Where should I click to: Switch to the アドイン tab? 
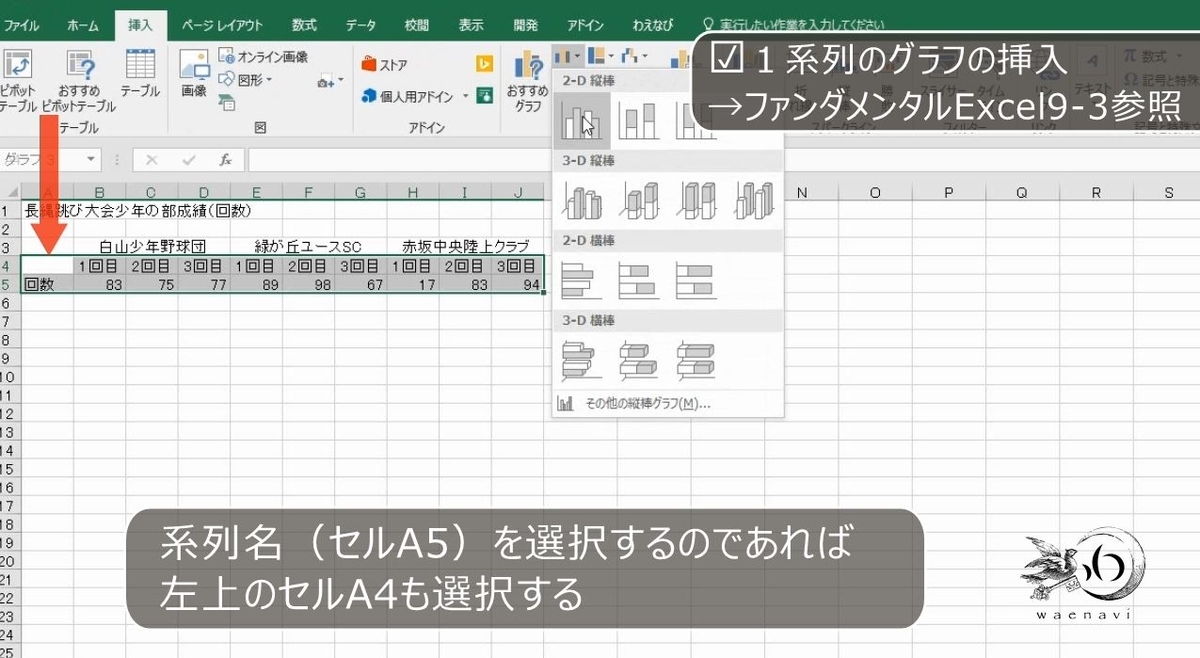585,25
